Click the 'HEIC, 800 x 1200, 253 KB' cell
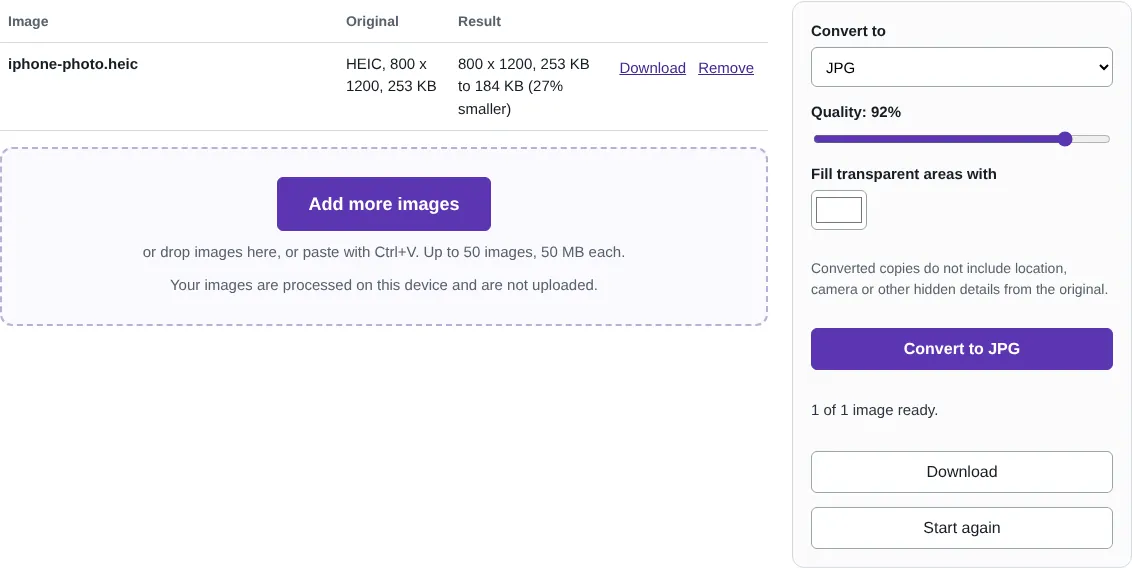 pyautogui.click(x=391, y=75)
